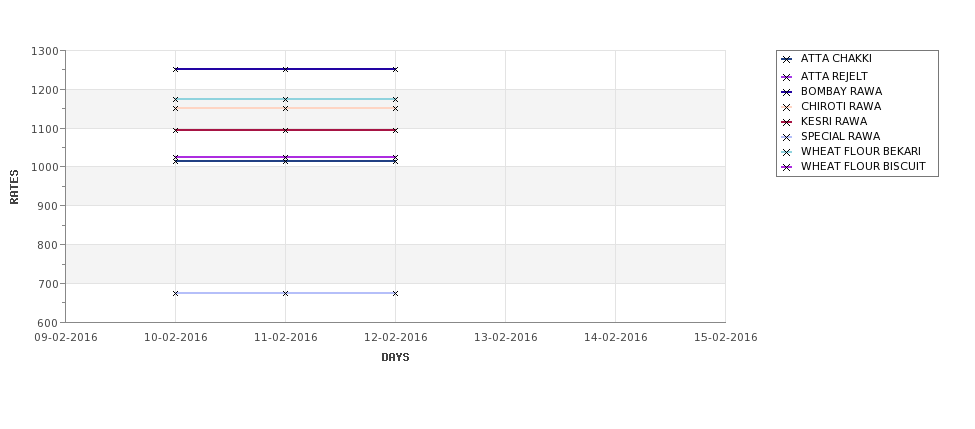Click the 12-02-2016 date axis label
This screenshot has width=975, height=429.
pos(395,338)
